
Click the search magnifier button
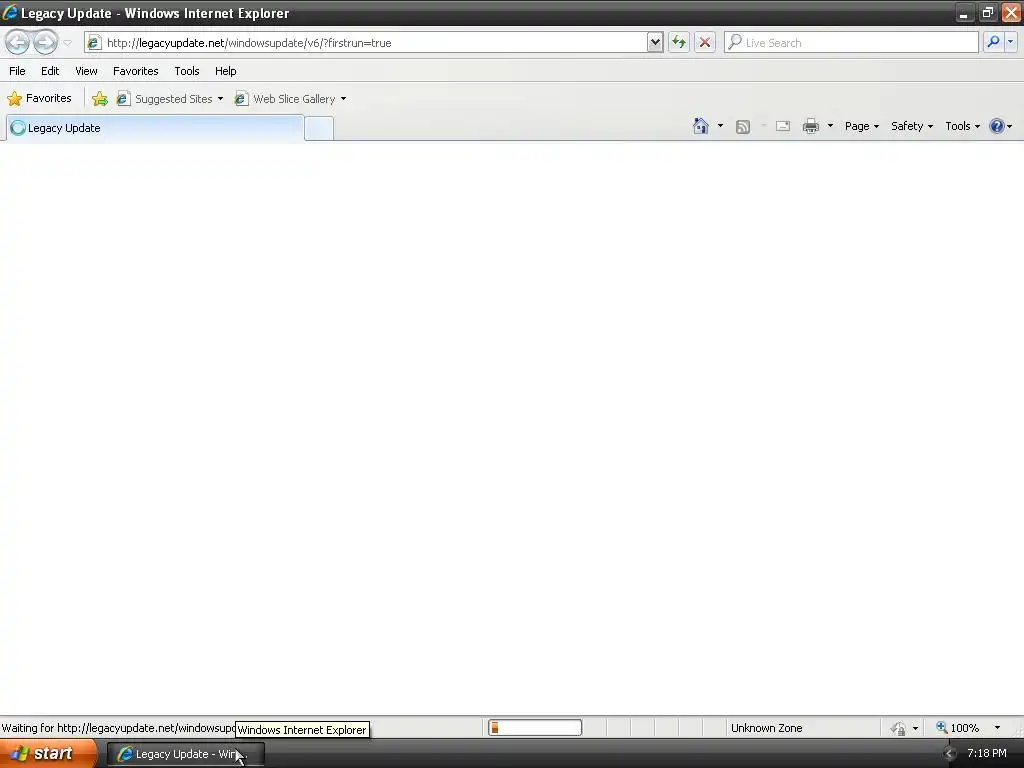click(x=993, y=42)
